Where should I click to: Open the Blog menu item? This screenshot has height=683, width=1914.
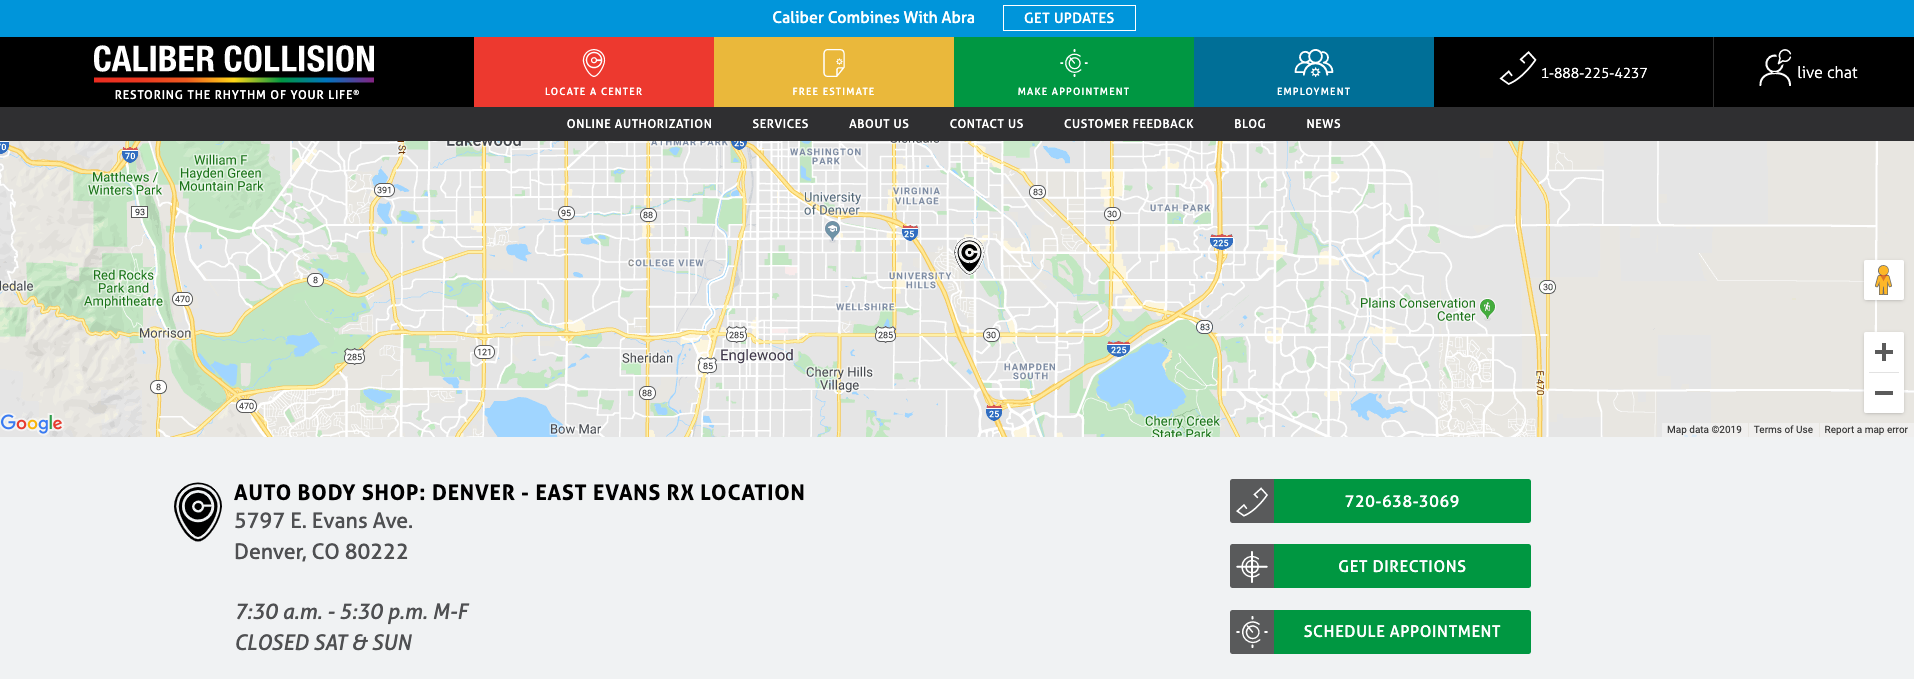tap(1250, 124)
